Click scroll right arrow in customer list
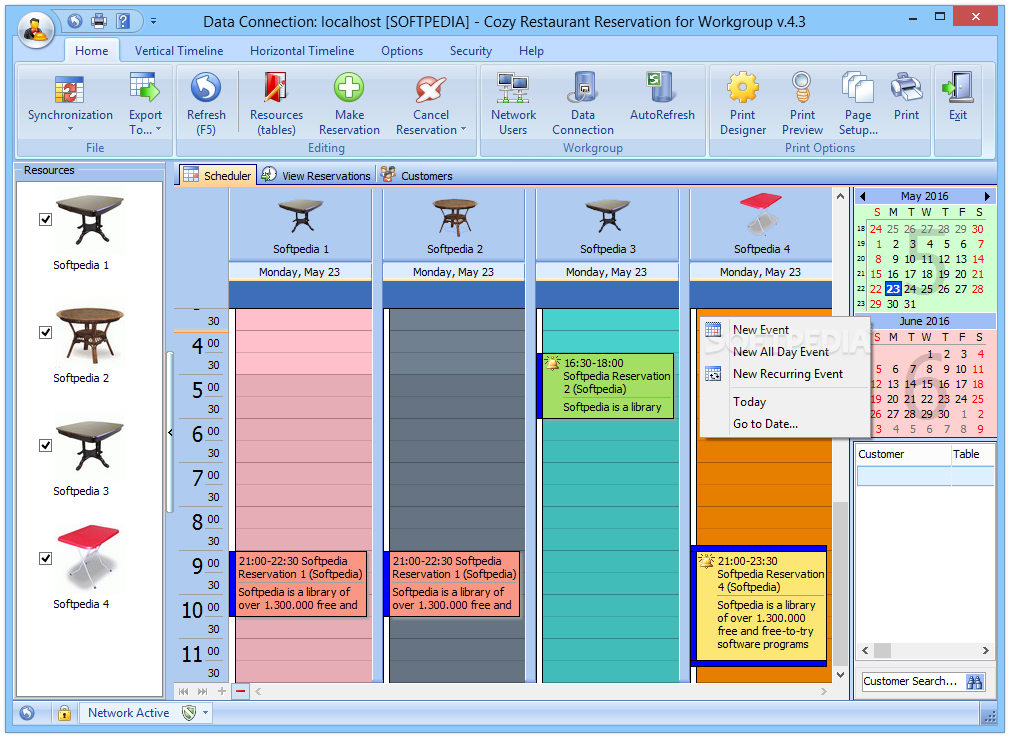Viewport: 1010px width, 738px height. (x=986, y=650)
